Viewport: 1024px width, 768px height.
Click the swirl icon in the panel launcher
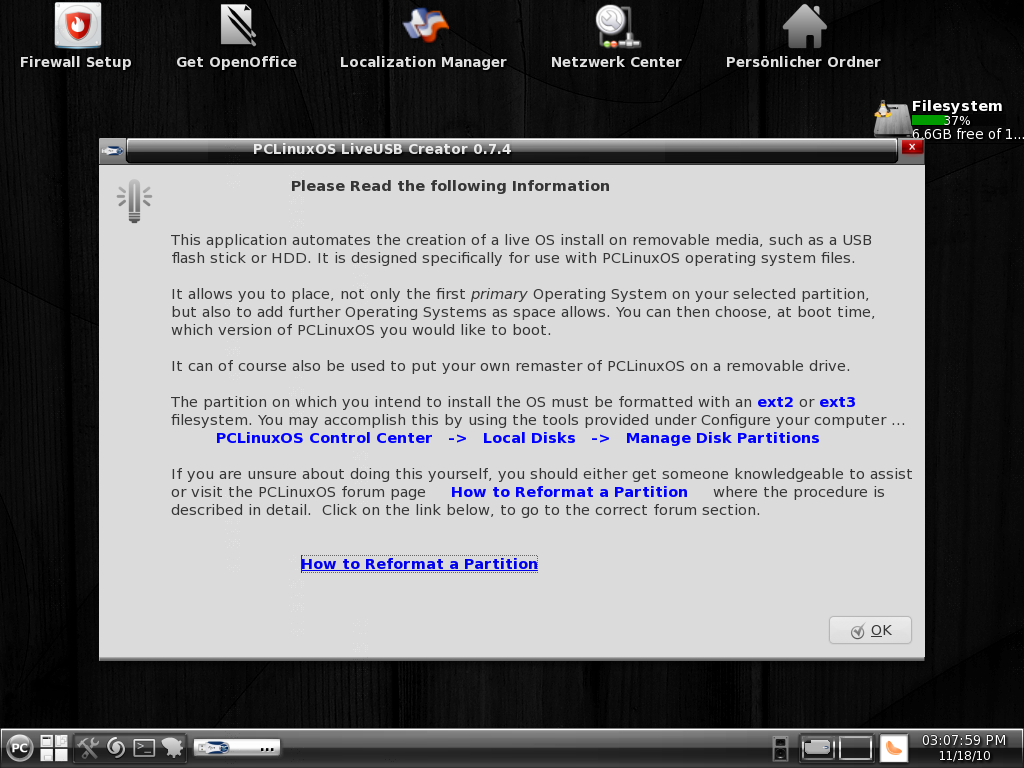(116, 747)
